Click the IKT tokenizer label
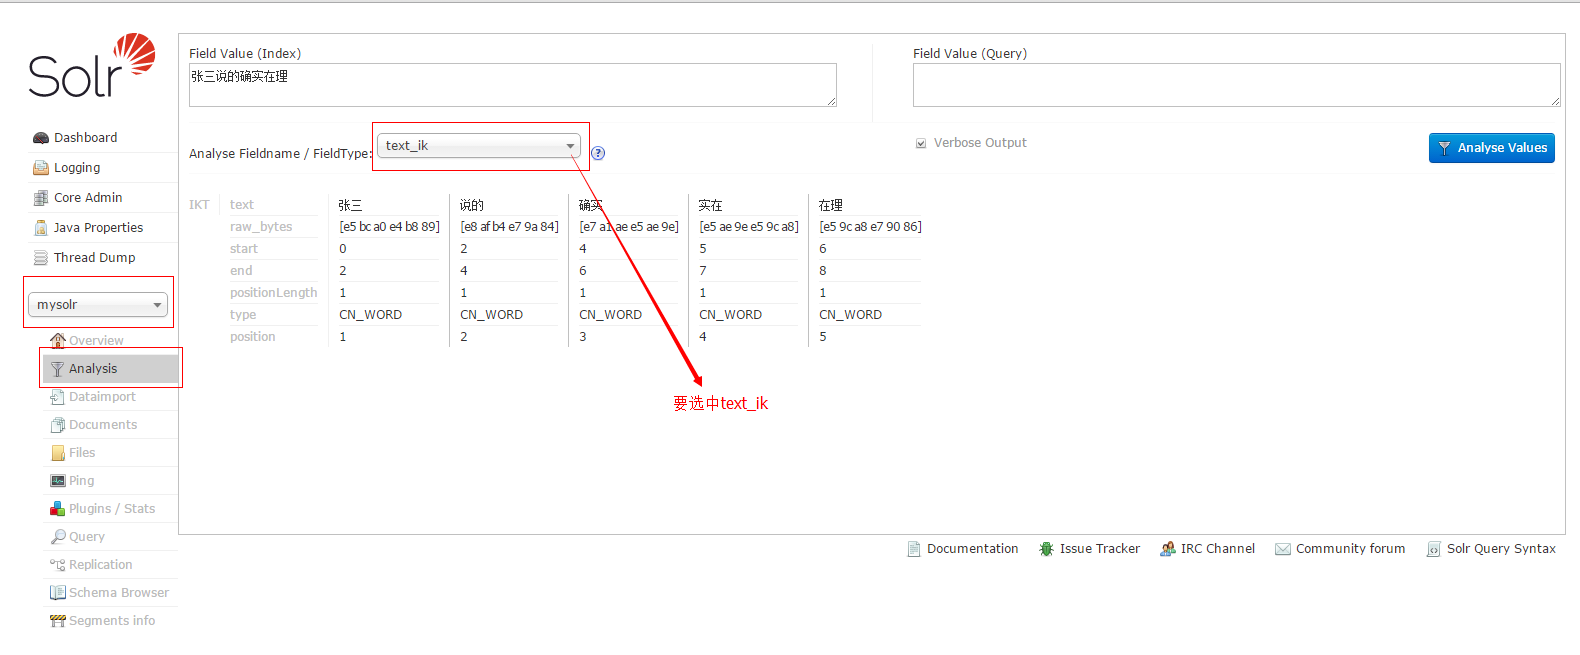 [x=199, y=205]
